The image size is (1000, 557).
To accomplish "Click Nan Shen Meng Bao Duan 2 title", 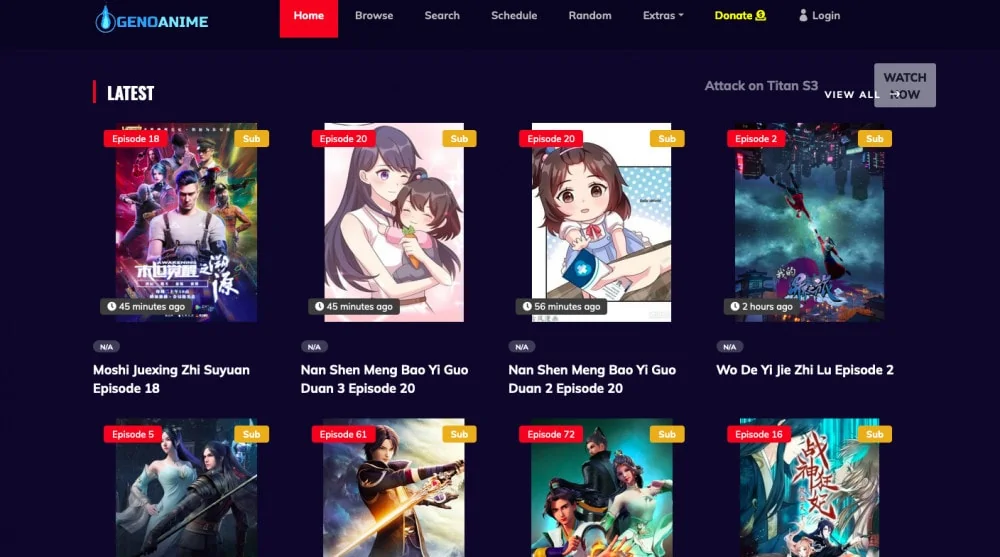I will click(x=592, y=379).
